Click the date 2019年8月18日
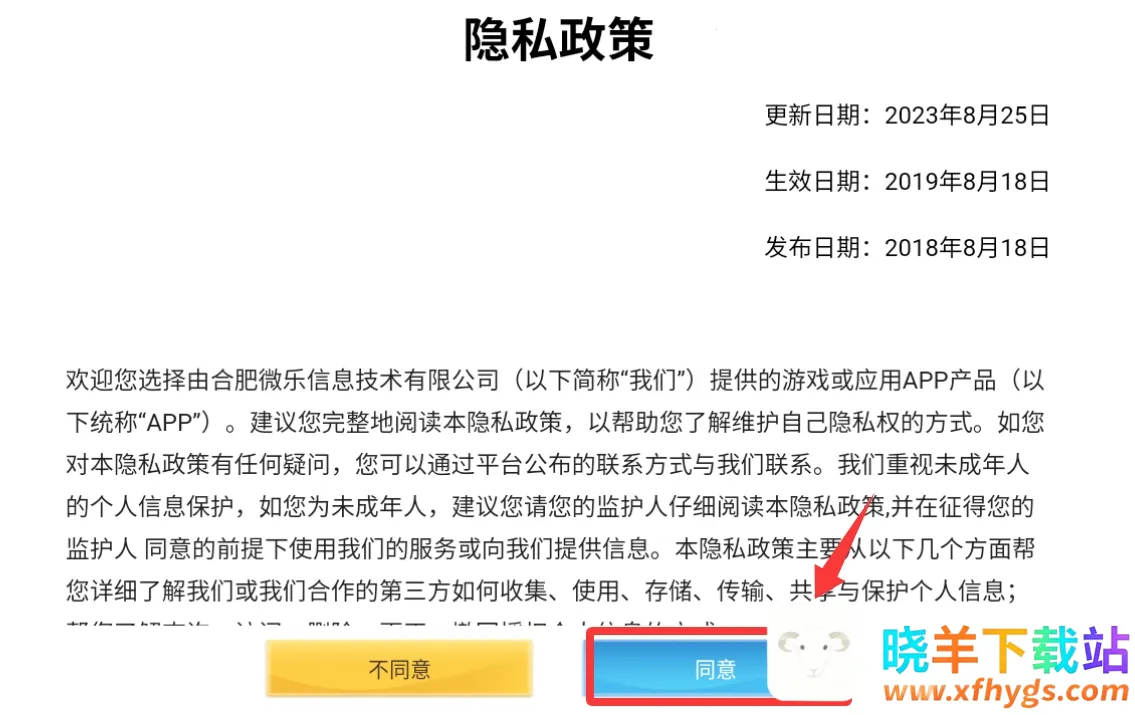Screen dimensions: 1135x715 click(967, 181)
